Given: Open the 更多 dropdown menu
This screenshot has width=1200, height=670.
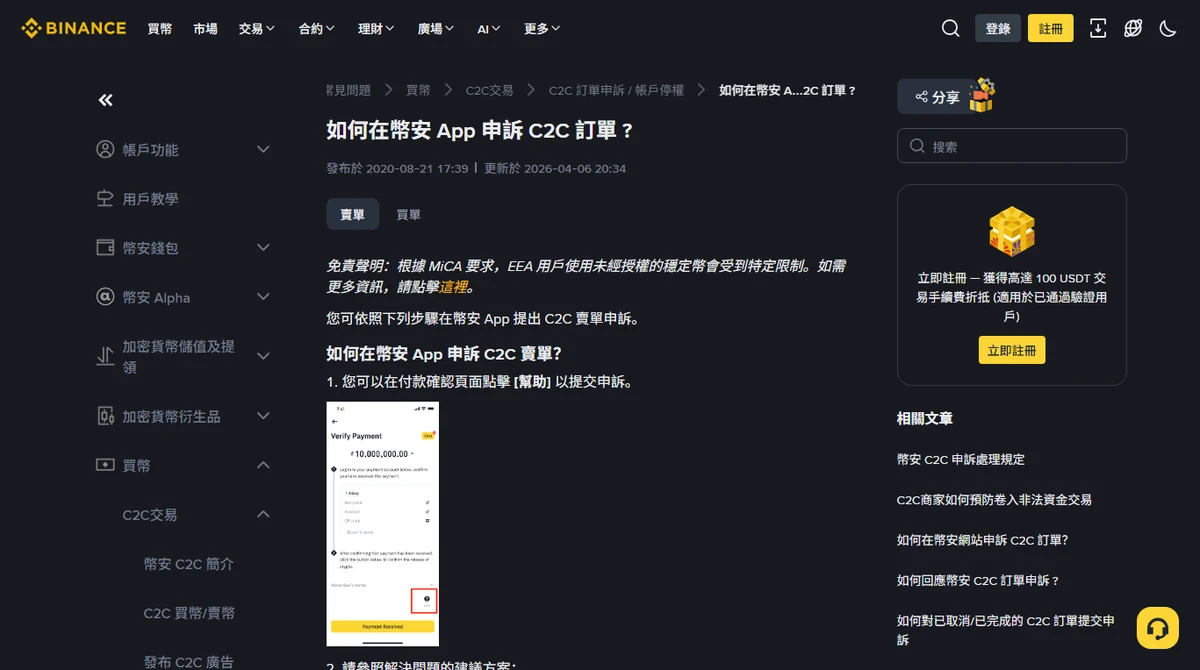Looking at the screenshot, I should pyautogui.click(x=542, y=29).
